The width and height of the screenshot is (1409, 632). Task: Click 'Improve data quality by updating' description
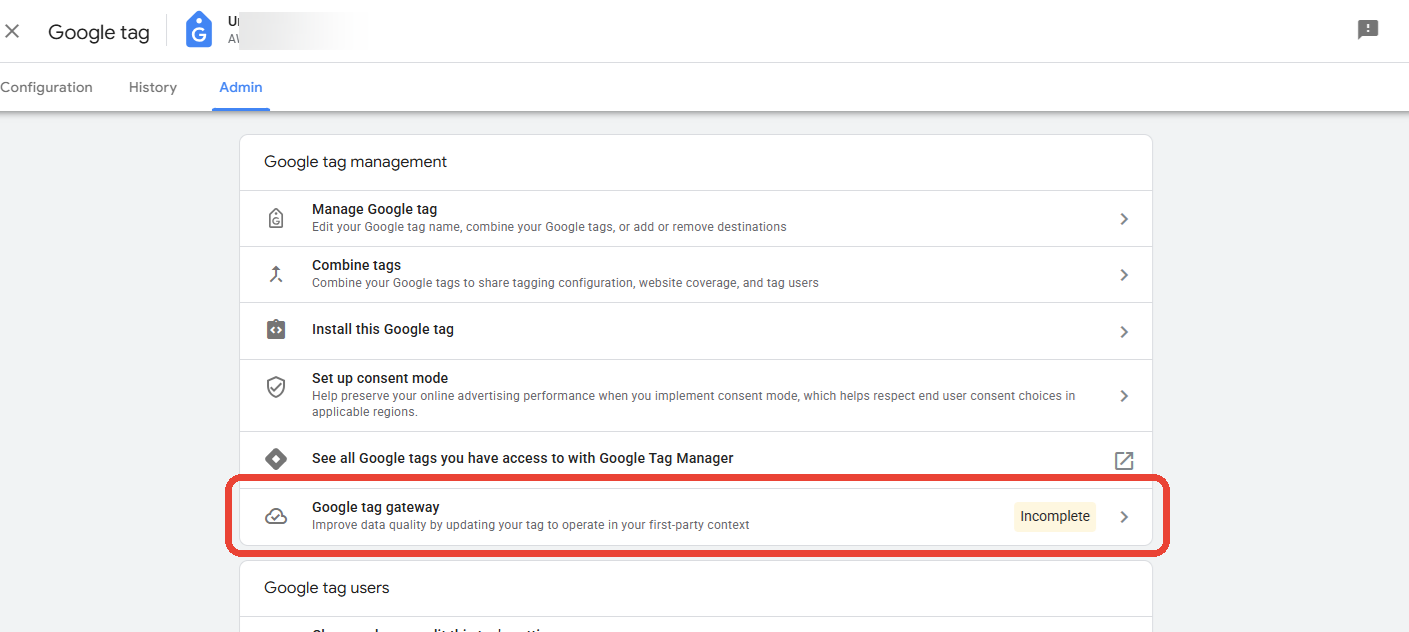pyautogui.click(x=530, y=525)
